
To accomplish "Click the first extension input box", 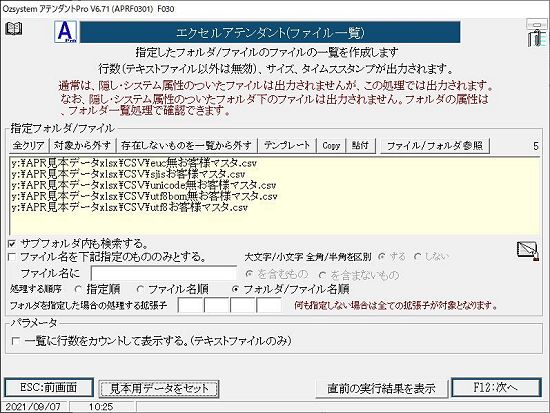I will 190,305.
